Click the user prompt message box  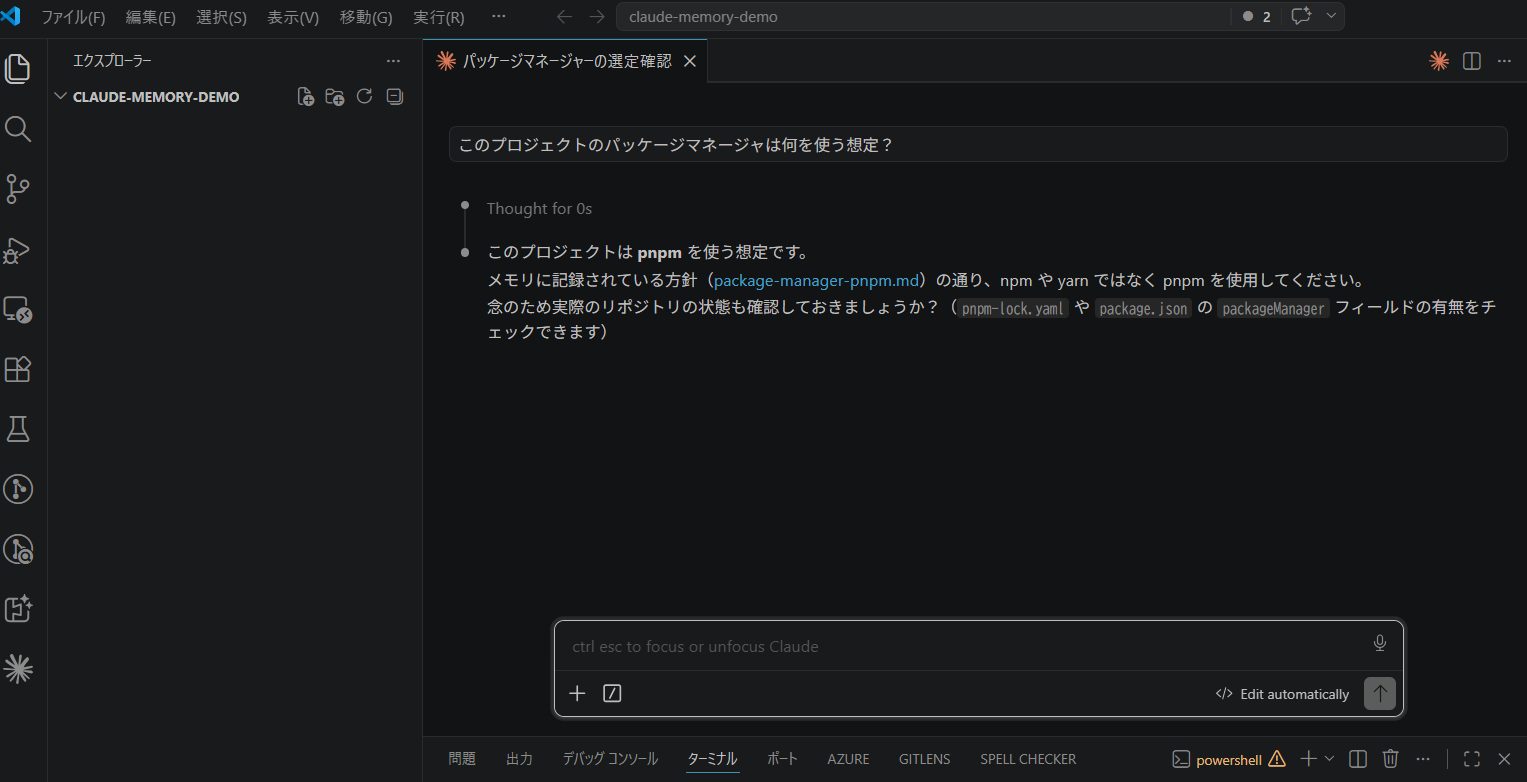[978, 144]
